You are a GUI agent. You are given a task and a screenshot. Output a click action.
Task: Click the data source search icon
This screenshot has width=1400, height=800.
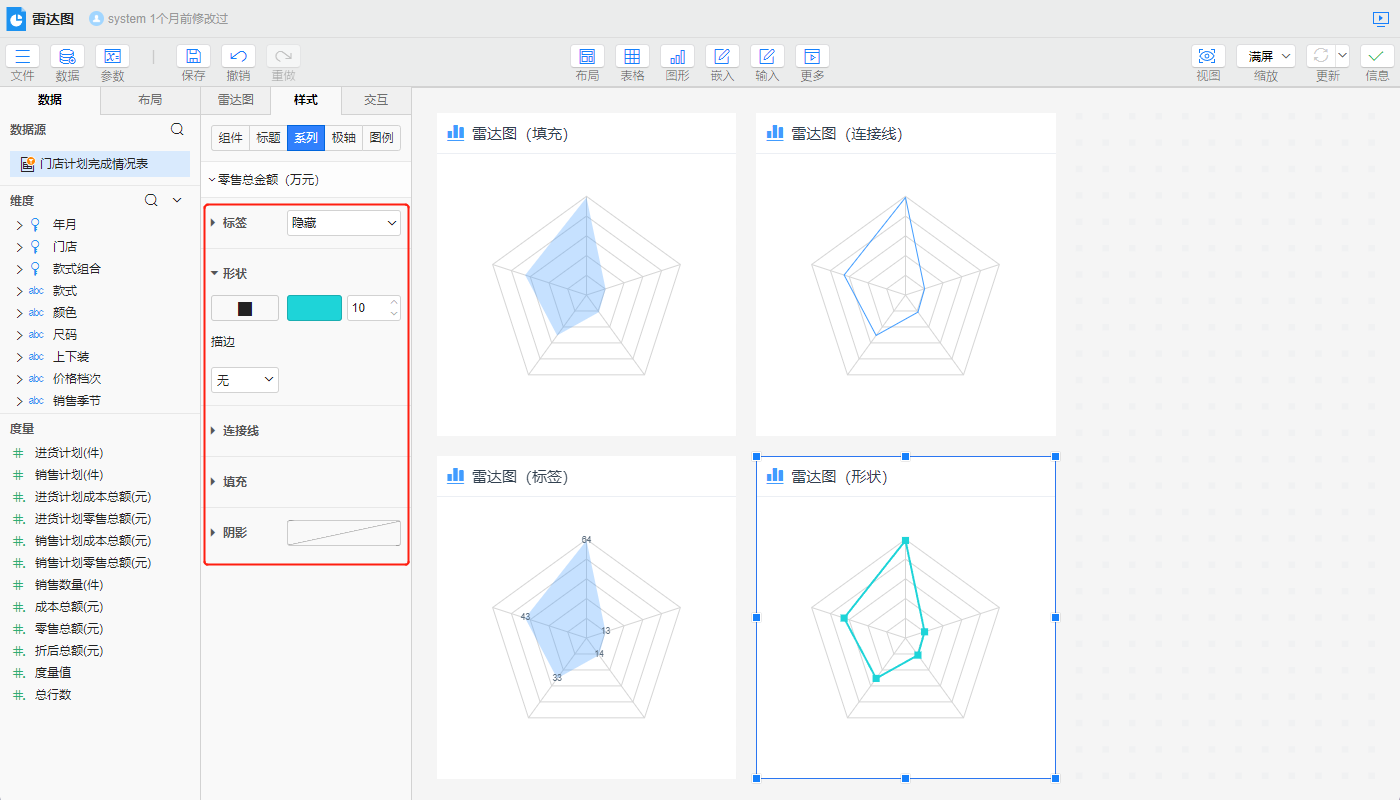[177, 129]
